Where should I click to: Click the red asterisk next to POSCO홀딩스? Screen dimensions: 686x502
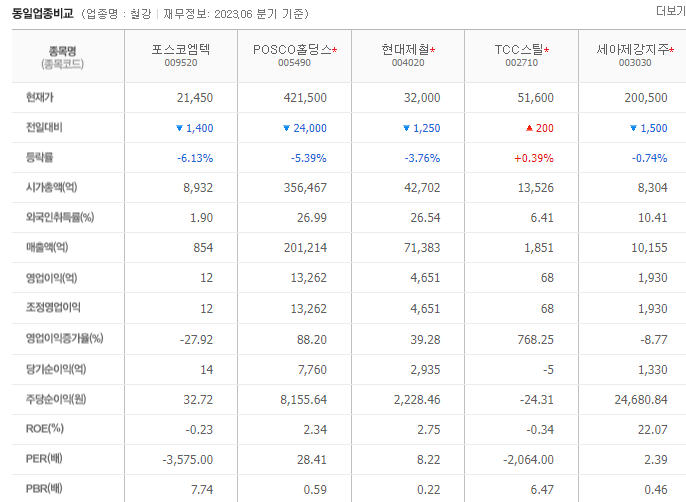(335, 50)
